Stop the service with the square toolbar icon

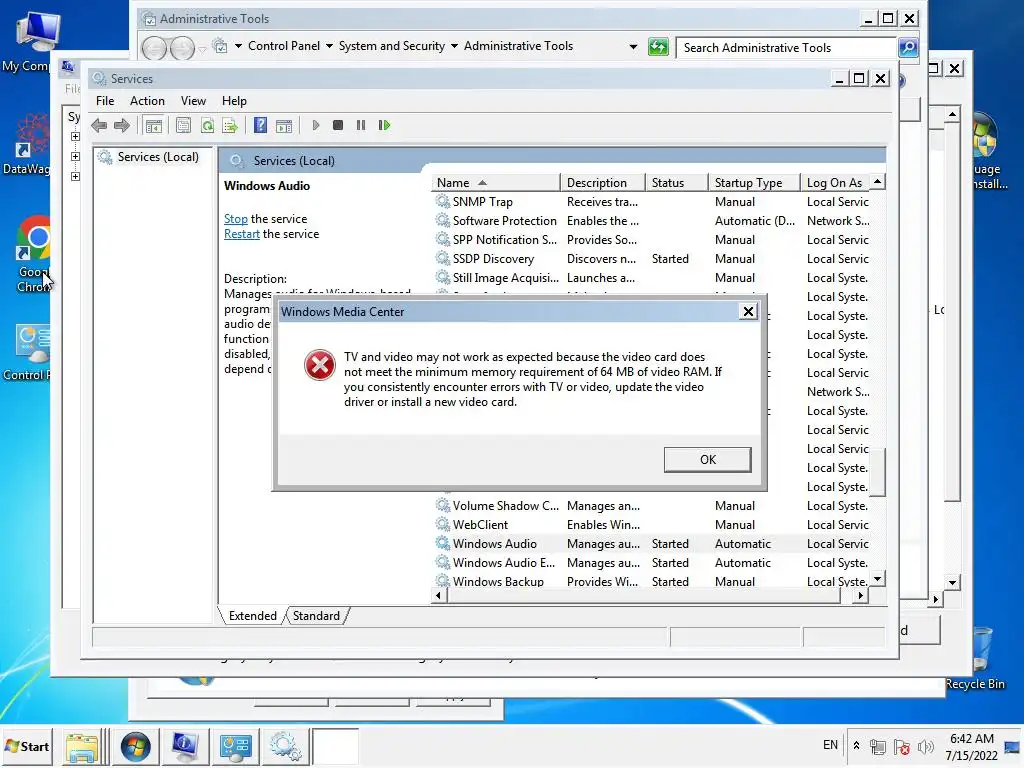(338, 125)
